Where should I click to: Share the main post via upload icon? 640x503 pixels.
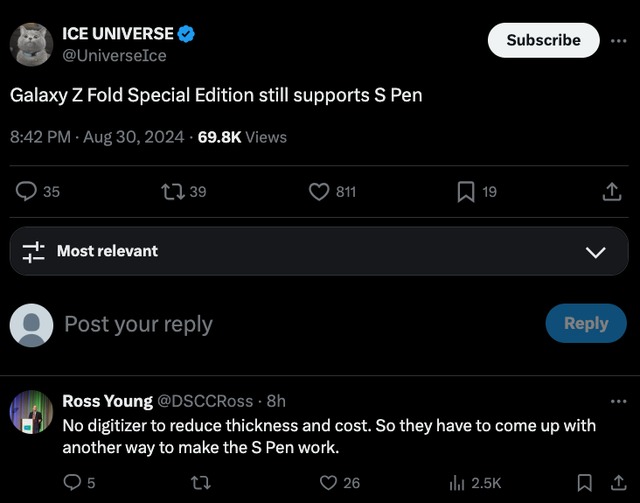pos(612,191)
